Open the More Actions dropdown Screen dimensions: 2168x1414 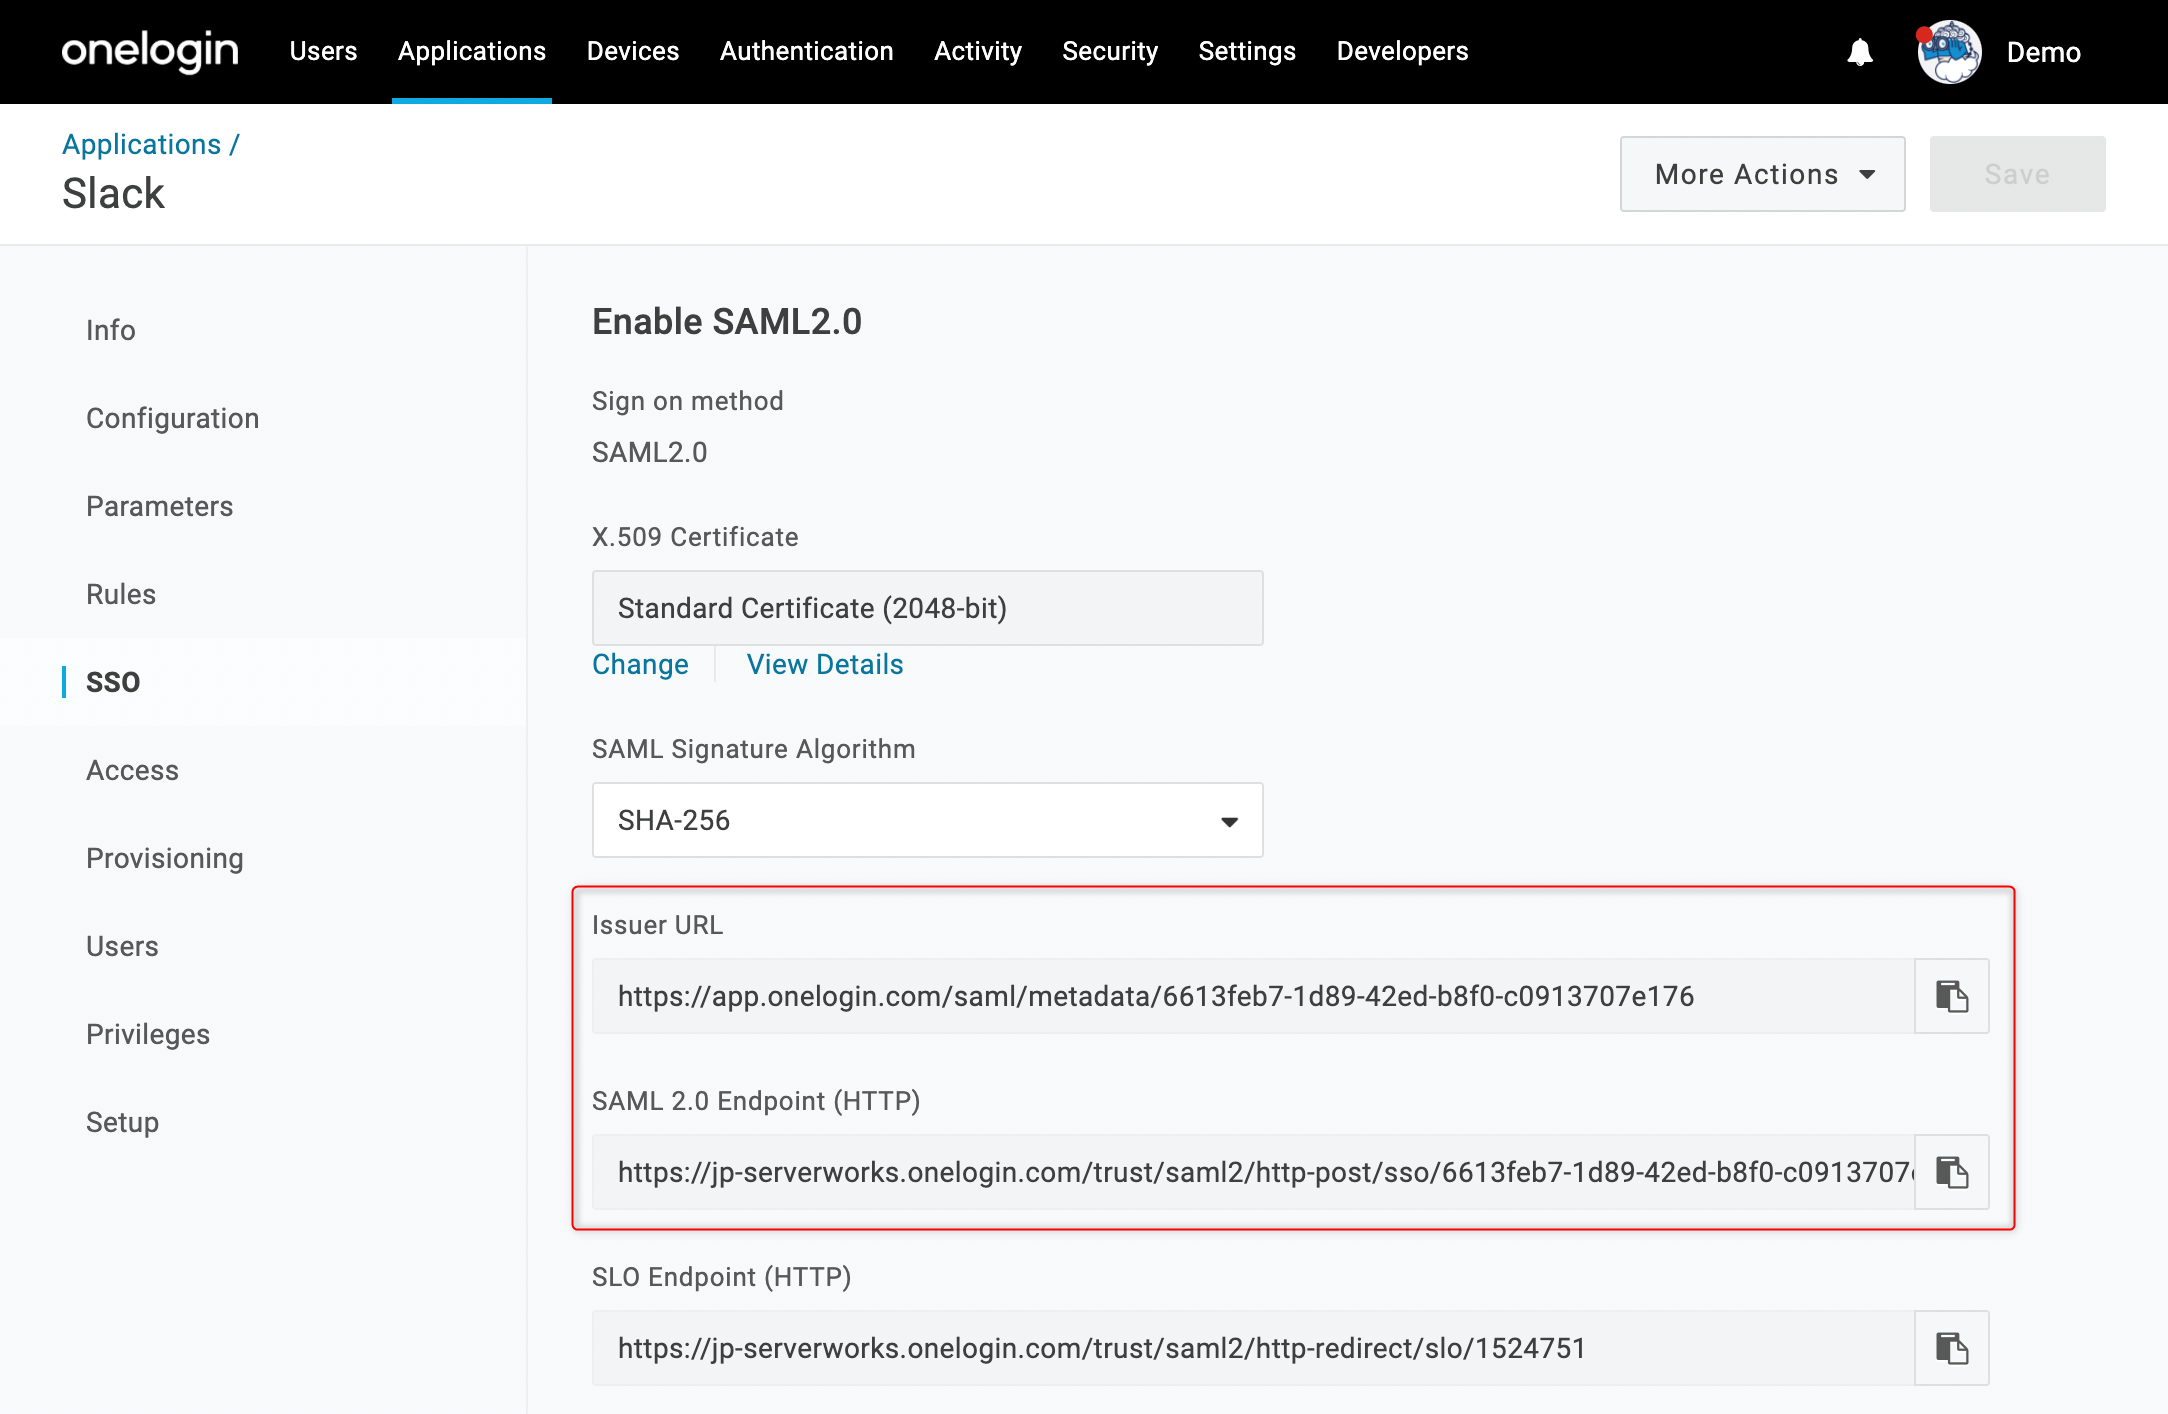[1762, 174]
